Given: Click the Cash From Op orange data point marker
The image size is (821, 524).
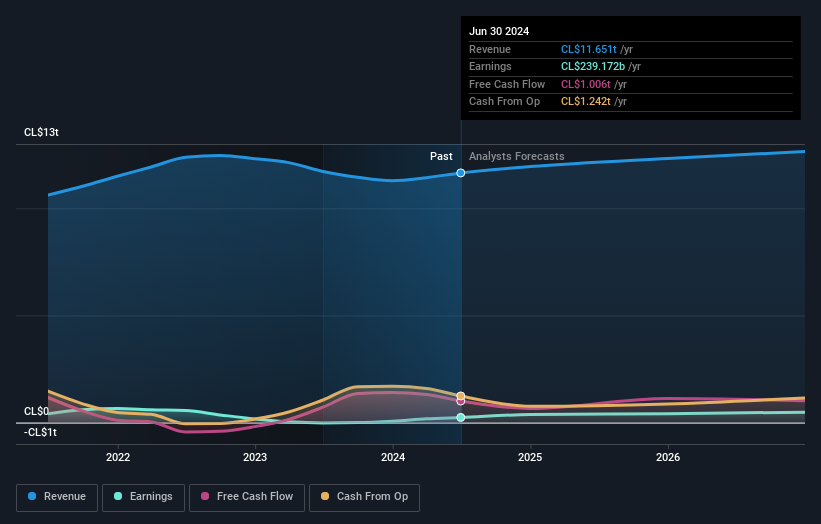Looking at the screenshot, I should click(461, 396).
